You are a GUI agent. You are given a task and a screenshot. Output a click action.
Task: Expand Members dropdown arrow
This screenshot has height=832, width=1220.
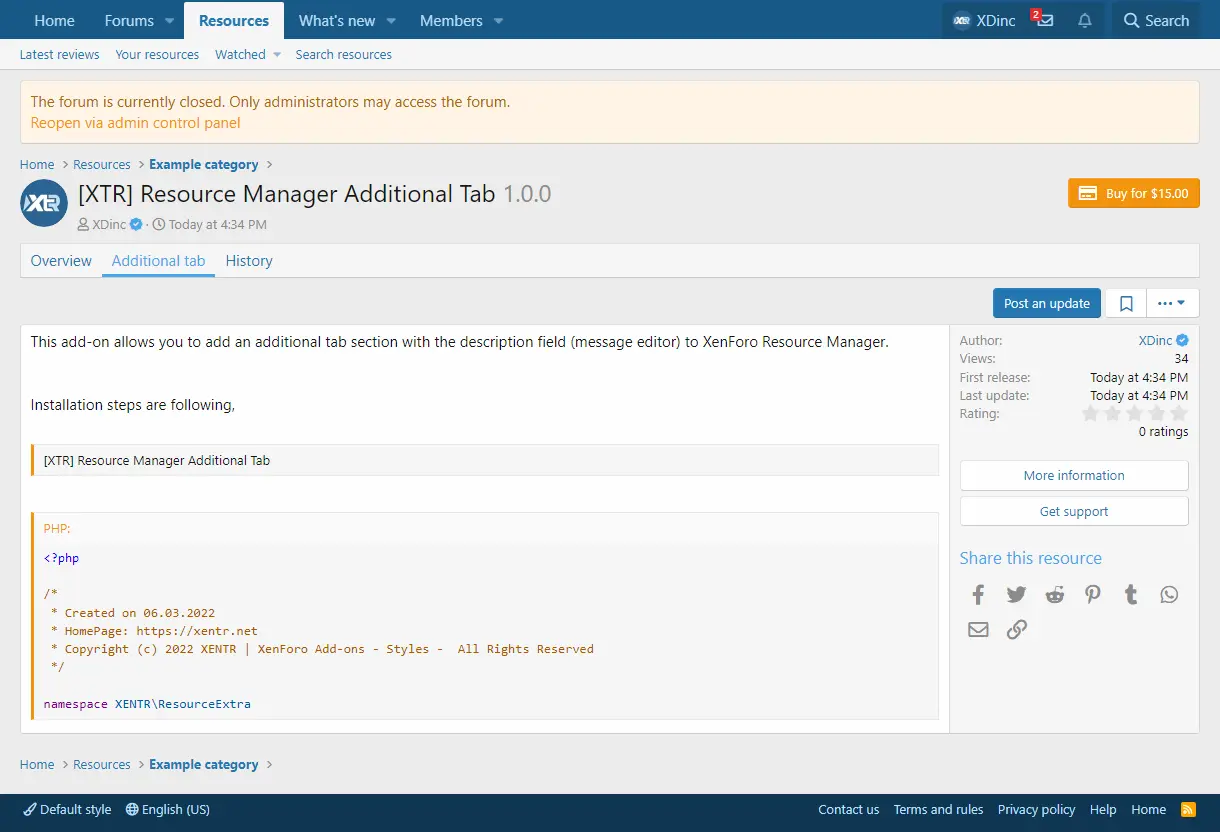pos(498,21)
